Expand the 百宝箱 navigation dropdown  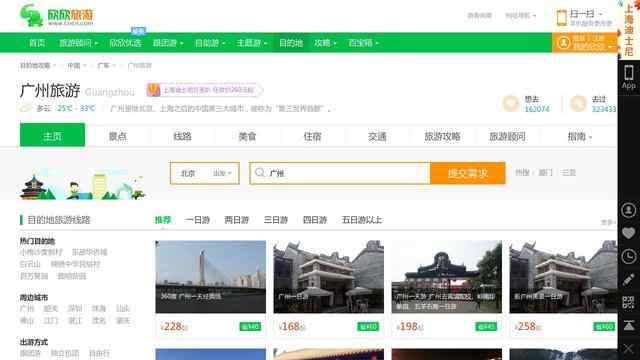coord(363,43)
